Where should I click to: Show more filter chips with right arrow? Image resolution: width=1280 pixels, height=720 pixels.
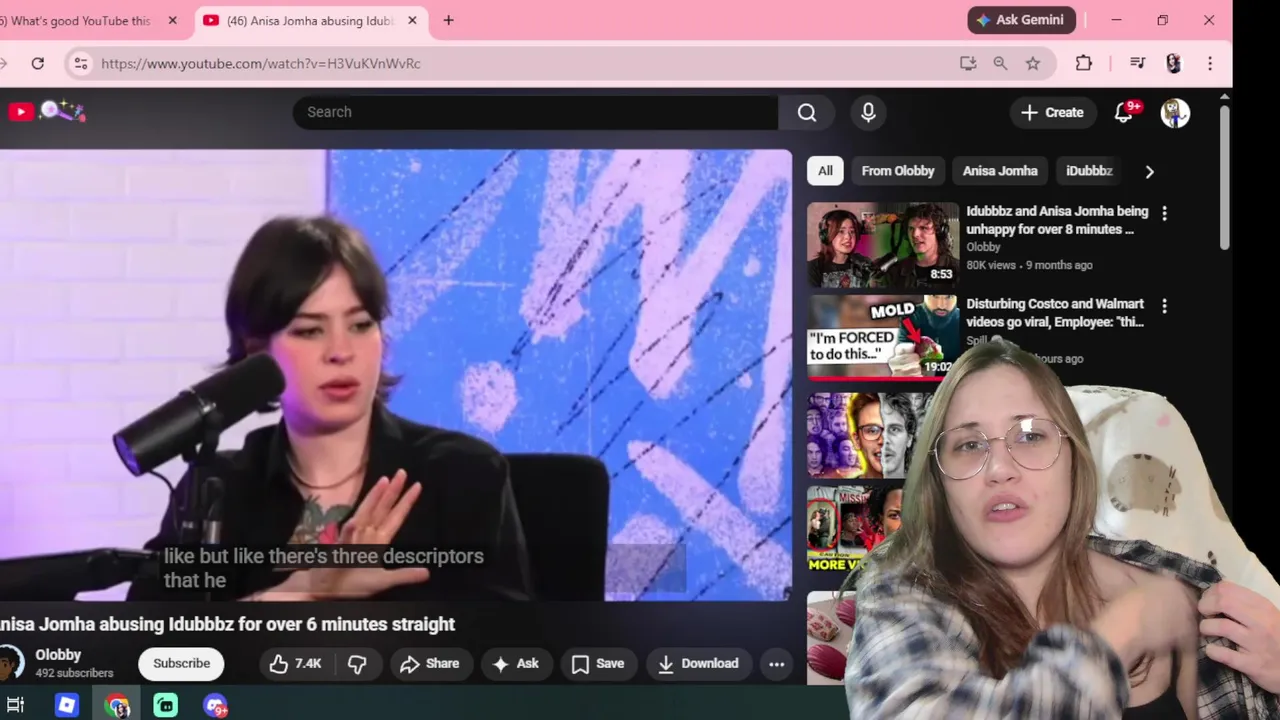[x=1149, y=172]
